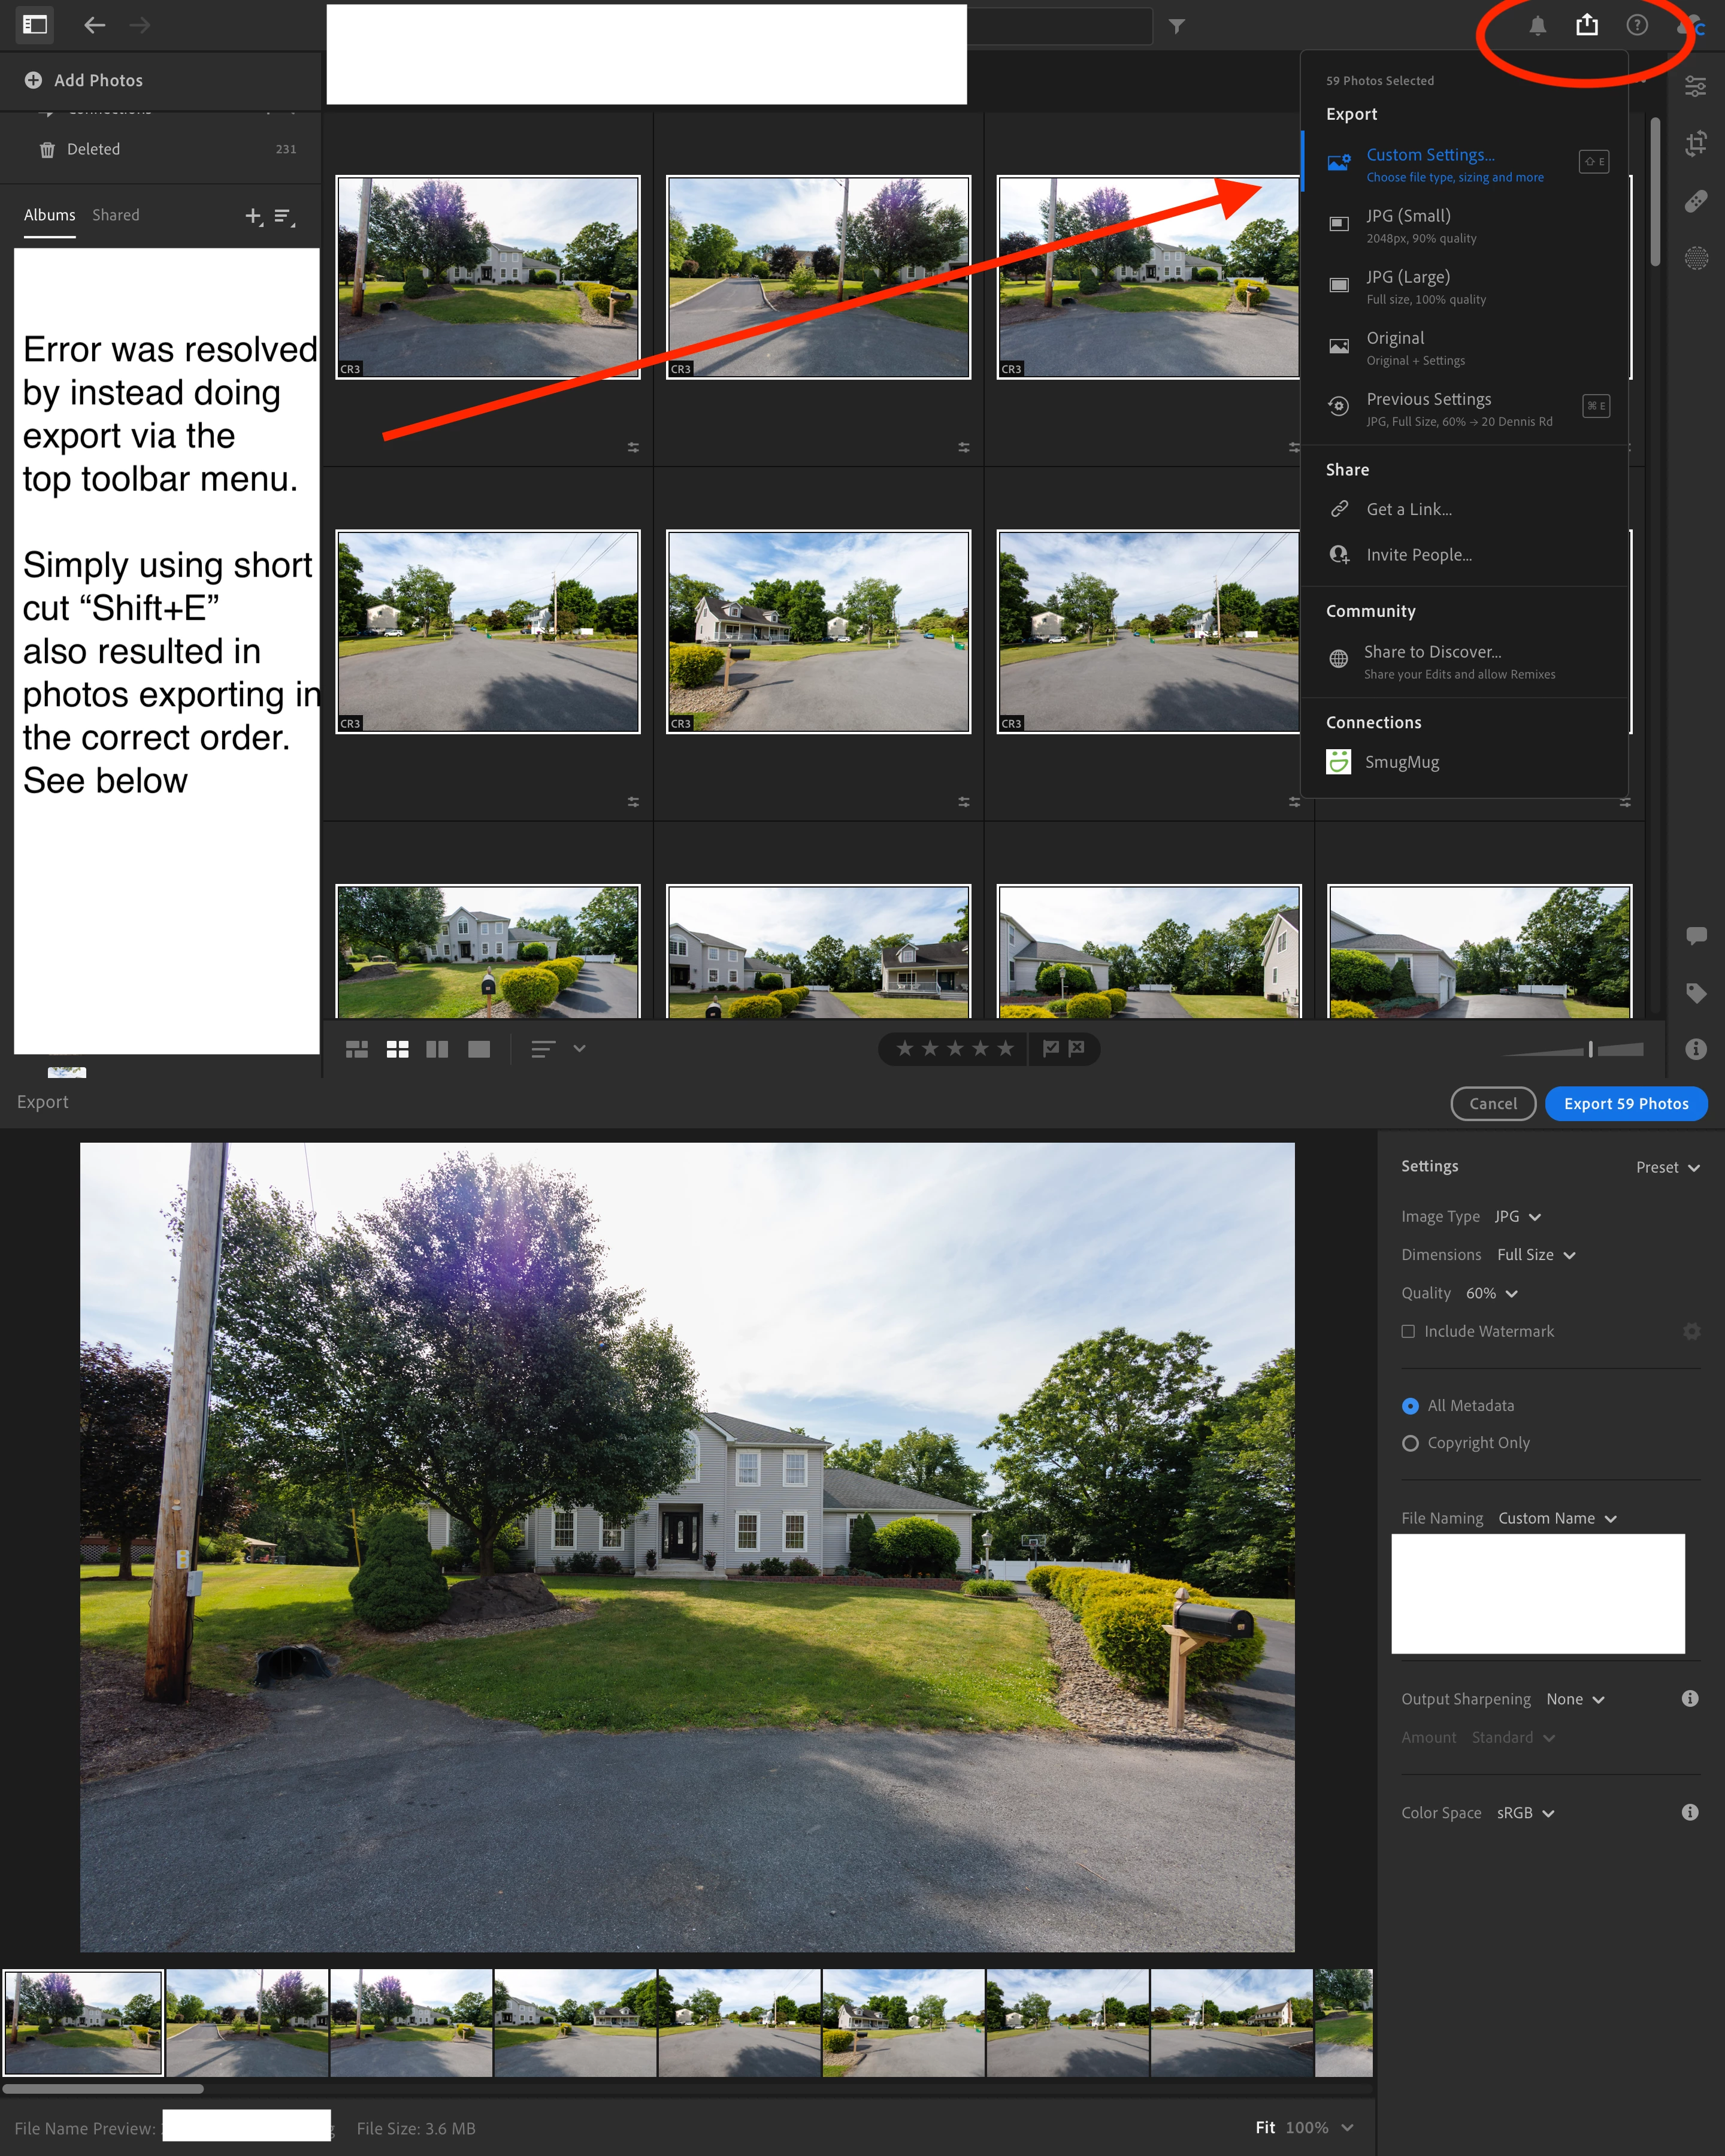
Task: Adjust the thumbnail size slider
Action: pyautogui.click(x=1590, y=1049)
